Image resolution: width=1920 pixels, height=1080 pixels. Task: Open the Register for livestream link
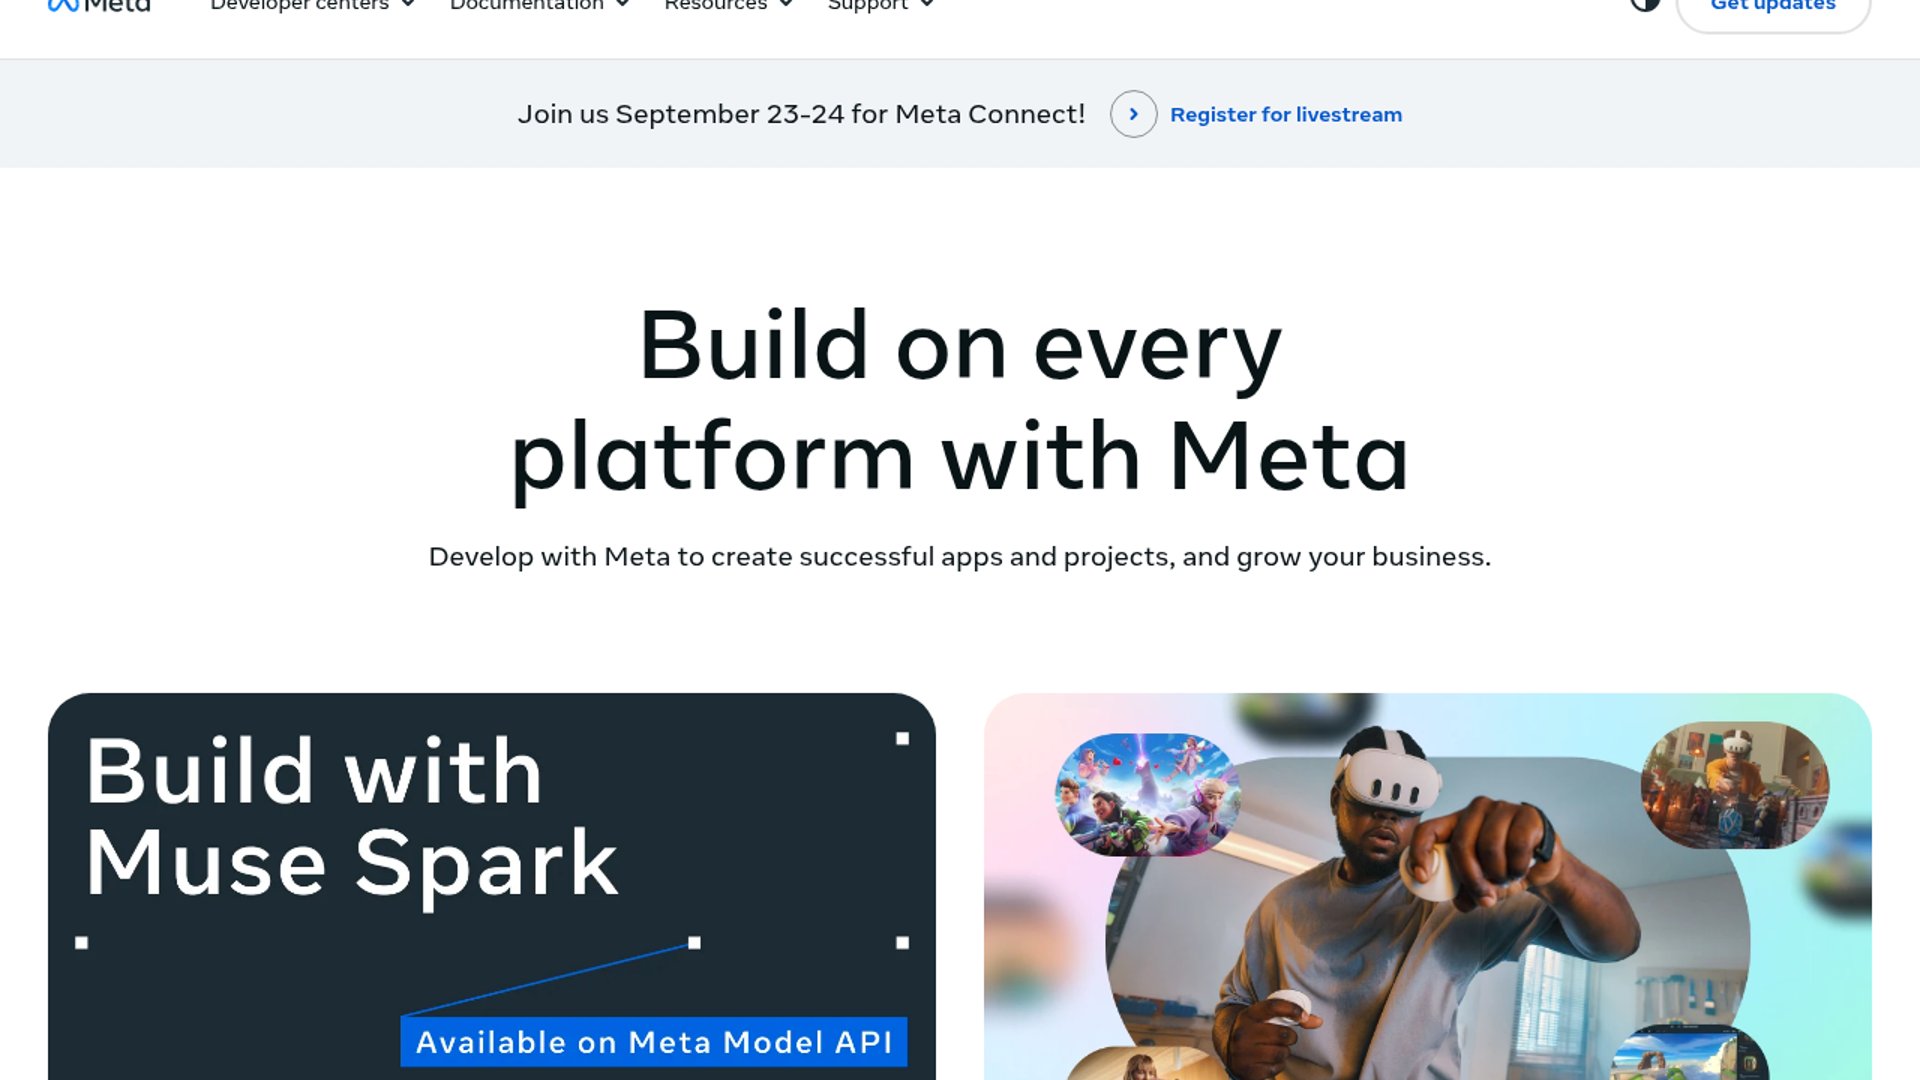point(1286,114)
